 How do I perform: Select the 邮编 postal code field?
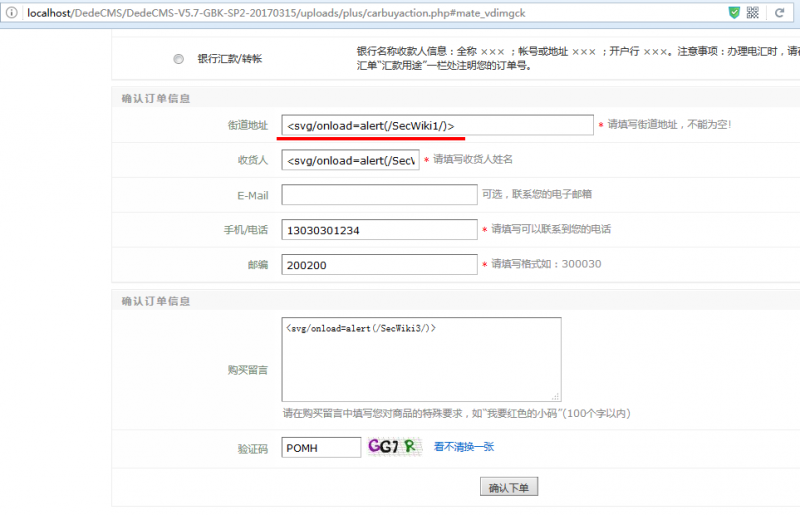pos(379,265)
